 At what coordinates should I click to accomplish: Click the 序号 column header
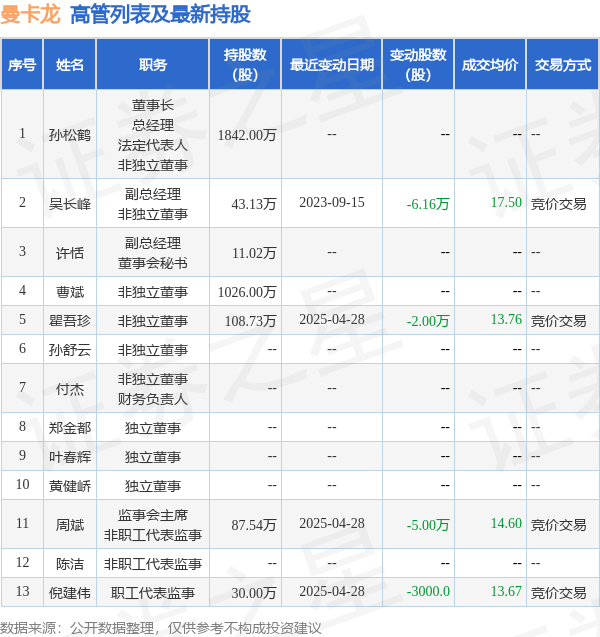[22, 65]
